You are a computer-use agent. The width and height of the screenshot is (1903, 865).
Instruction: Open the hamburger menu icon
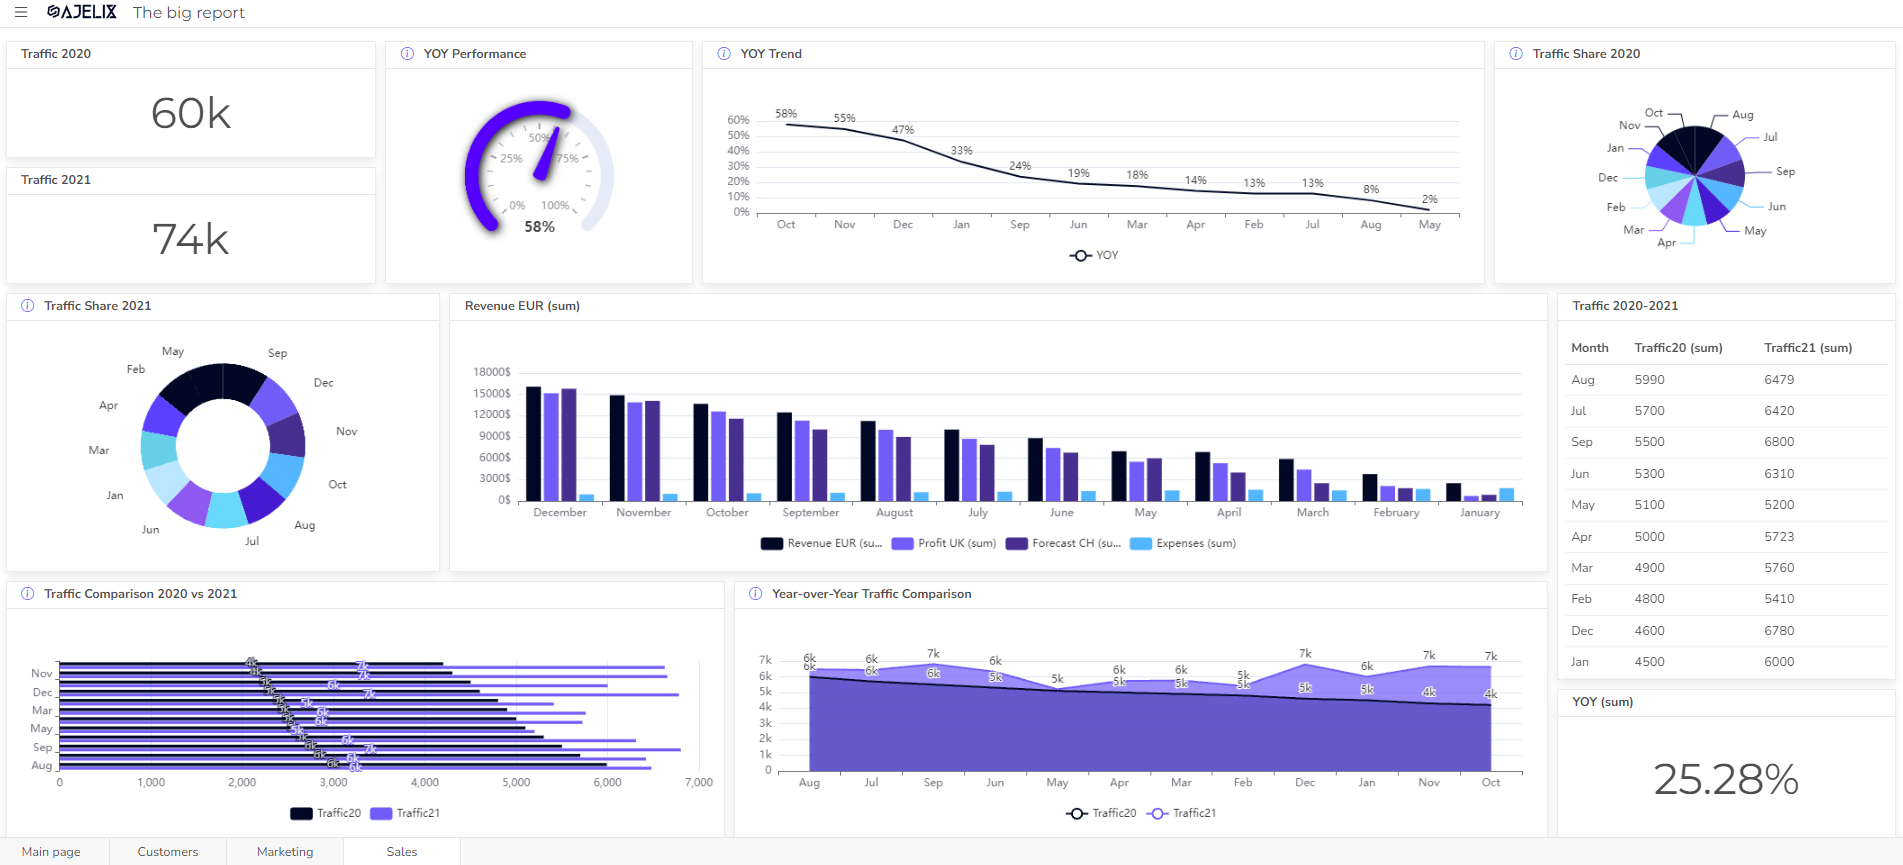pos(20,12)
